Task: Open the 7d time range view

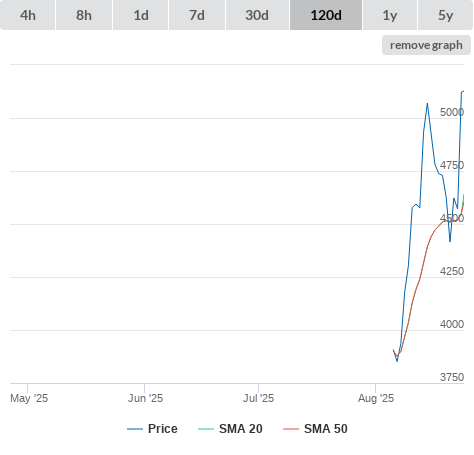Action: (197, 15)
